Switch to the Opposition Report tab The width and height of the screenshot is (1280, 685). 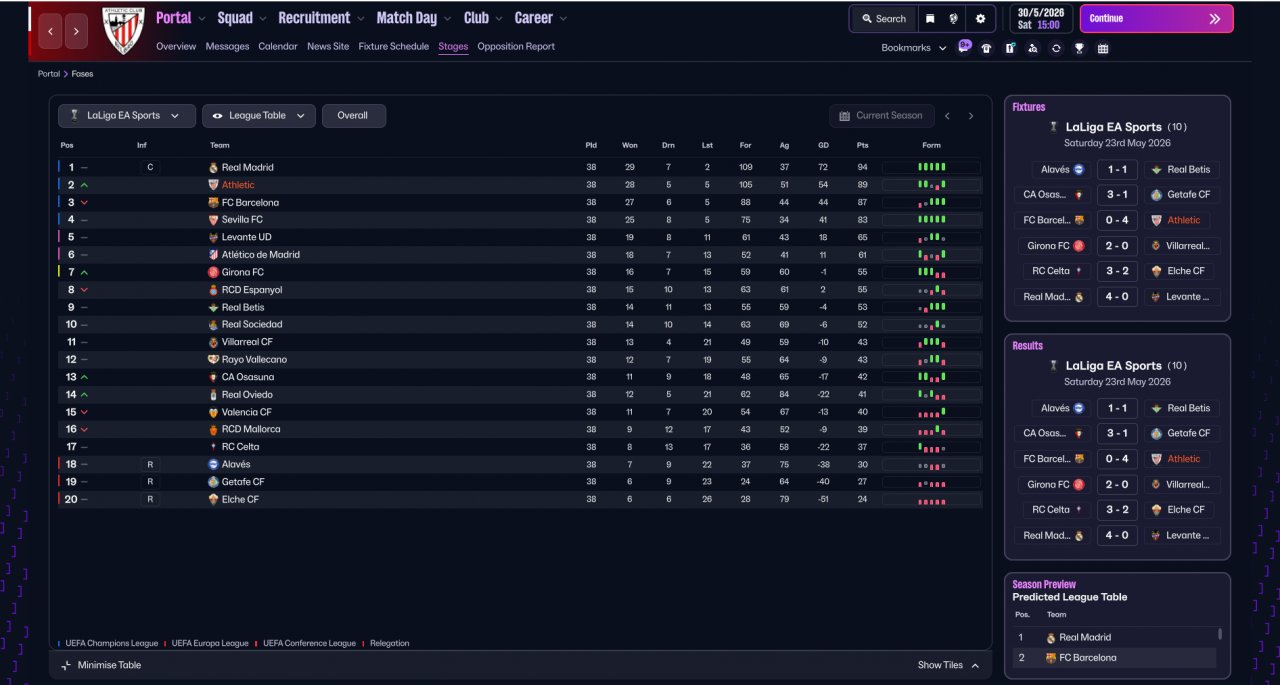tap(516, 46)
